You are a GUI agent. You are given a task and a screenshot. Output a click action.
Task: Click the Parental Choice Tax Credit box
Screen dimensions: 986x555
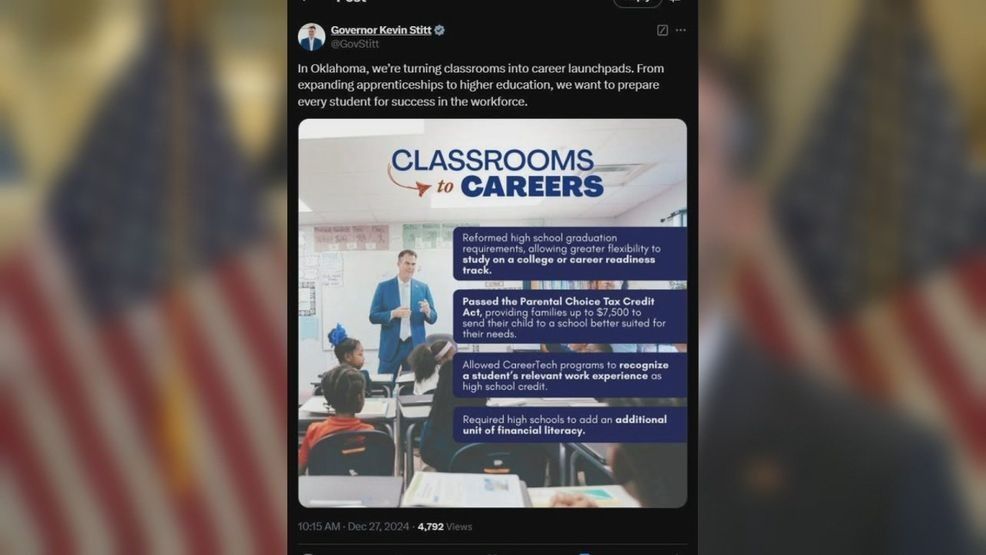point(570,317)
